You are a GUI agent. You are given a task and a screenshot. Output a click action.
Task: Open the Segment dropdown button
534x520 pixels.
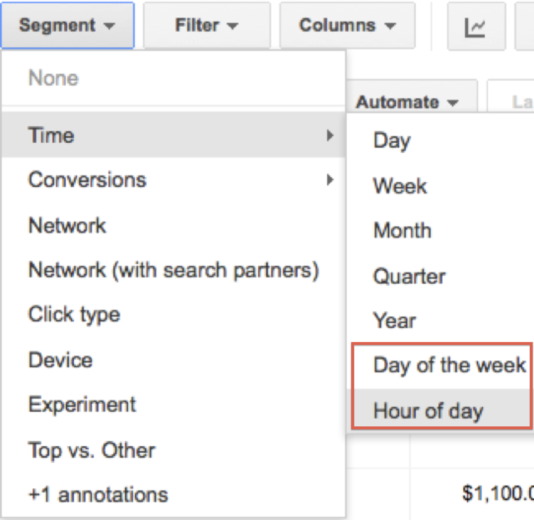click(67, 25)
